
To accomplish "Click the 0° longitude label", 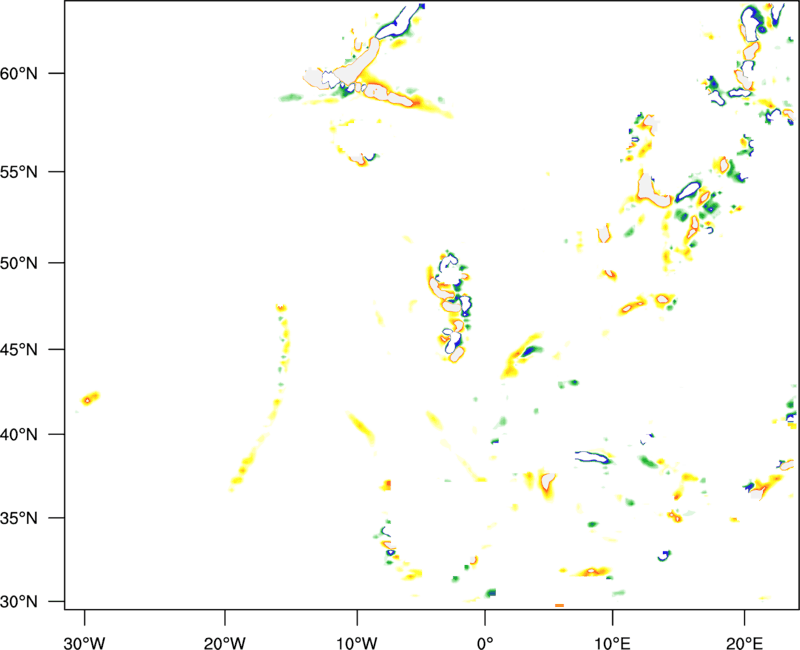I will point(485,643).
